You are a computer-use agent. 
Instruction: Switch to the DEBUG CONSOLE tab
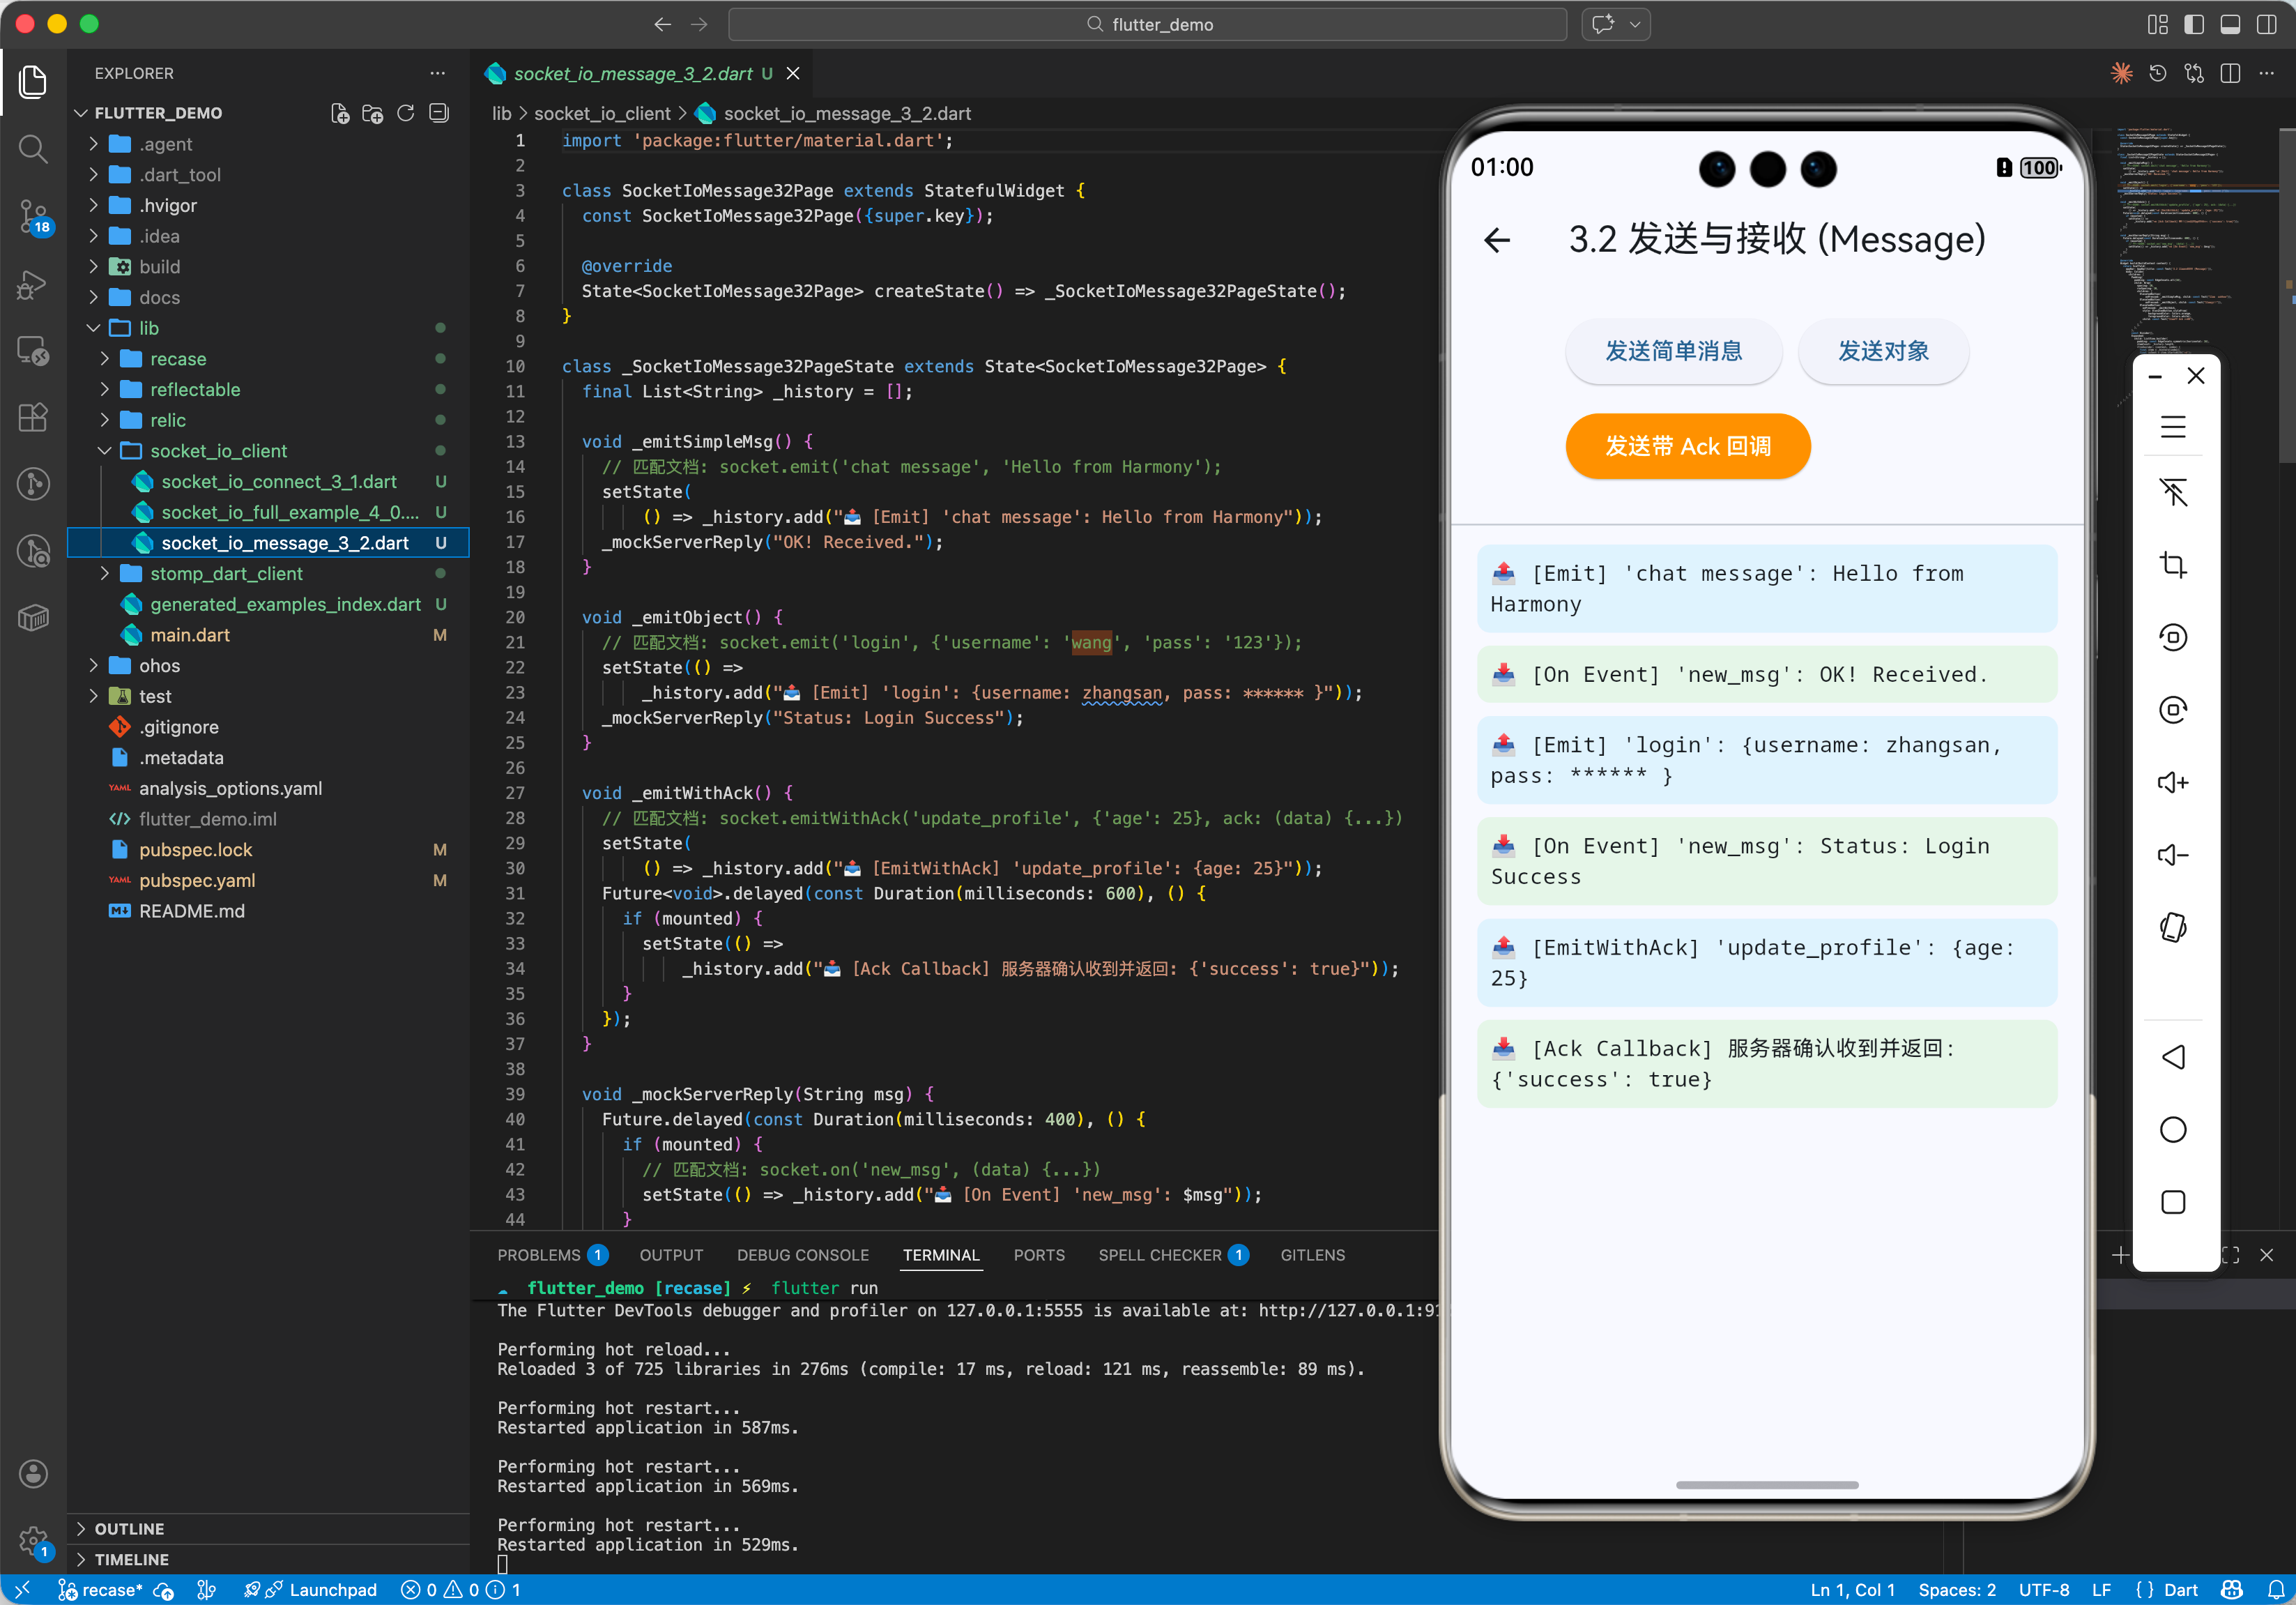click(802, 1255)
